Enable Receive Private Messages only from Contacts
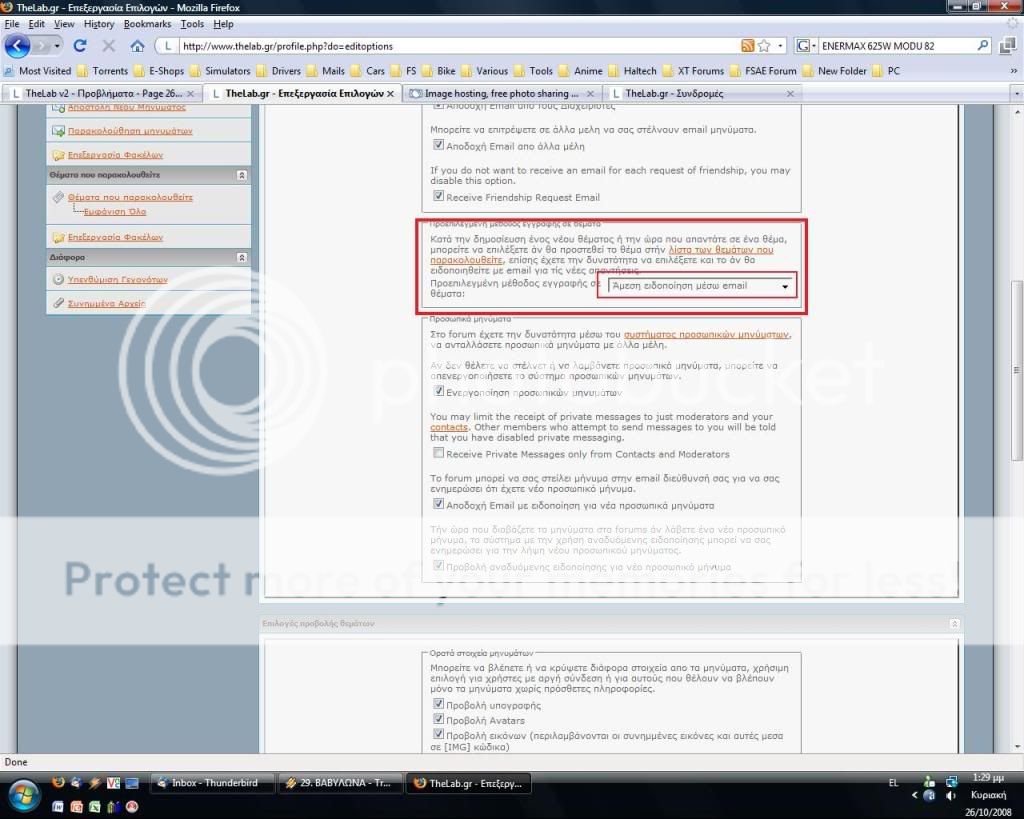1024x819 pixels. tap(438, 453)
